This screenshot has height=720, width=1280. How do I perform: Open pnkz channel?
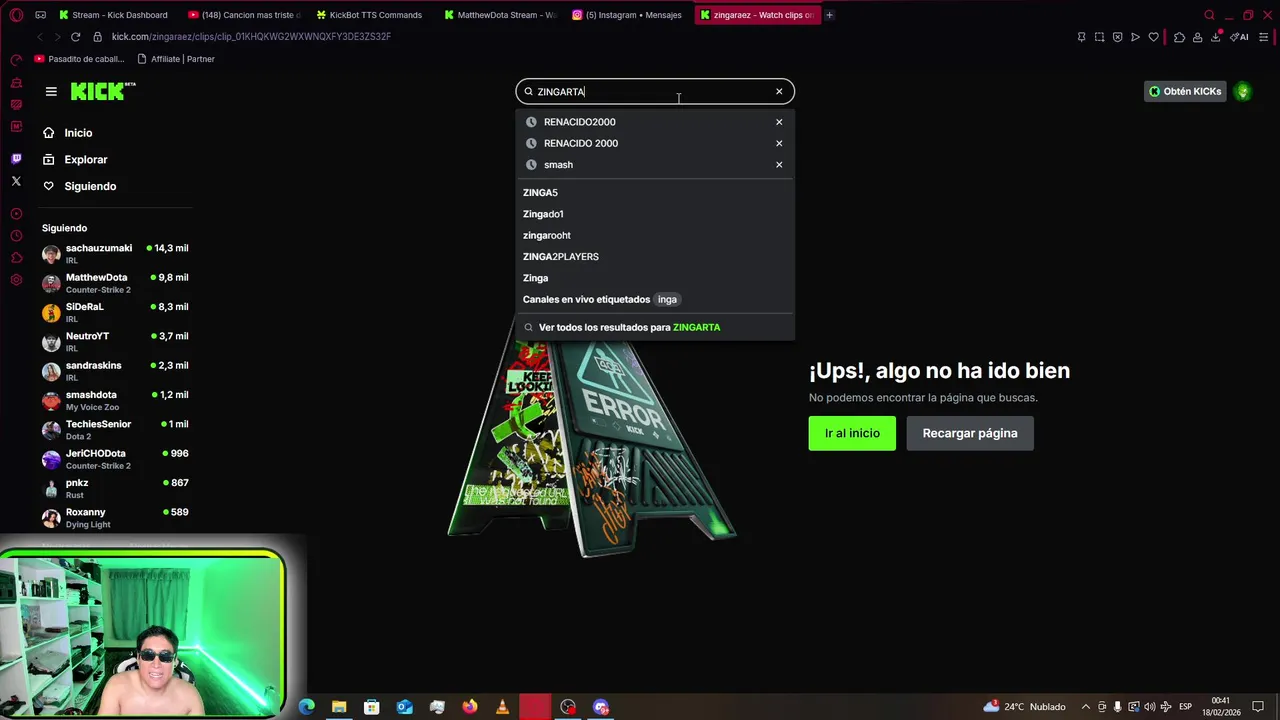pos(115,488)
